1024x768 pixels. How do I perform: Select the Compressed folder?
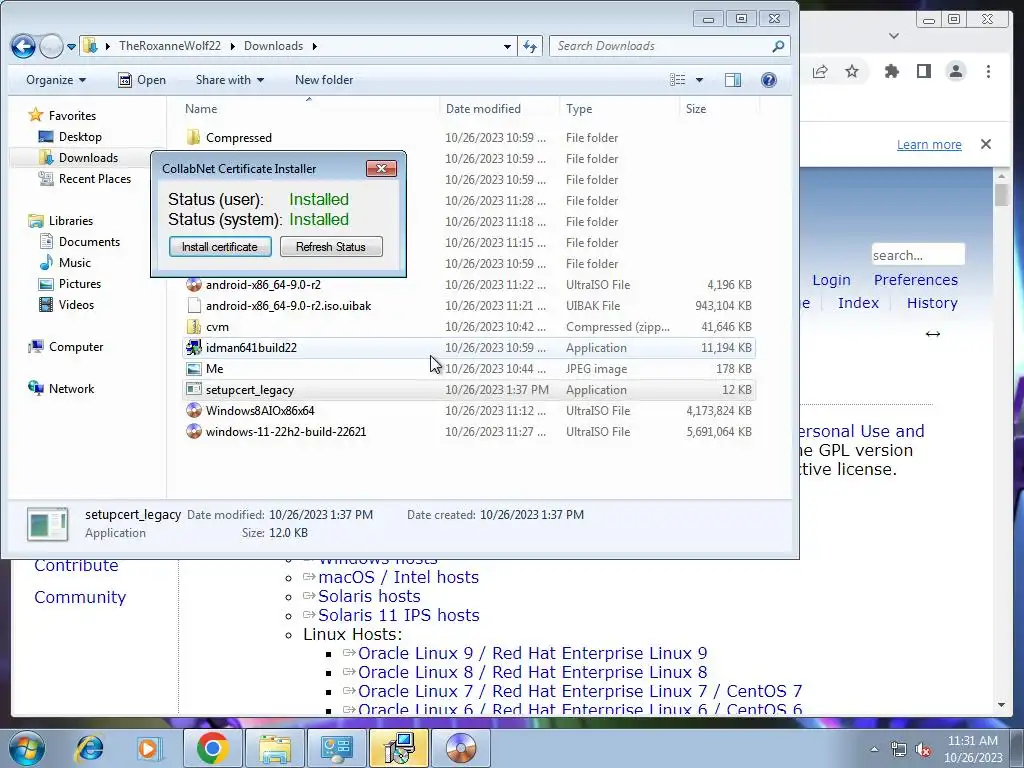(x=238, y=138)
